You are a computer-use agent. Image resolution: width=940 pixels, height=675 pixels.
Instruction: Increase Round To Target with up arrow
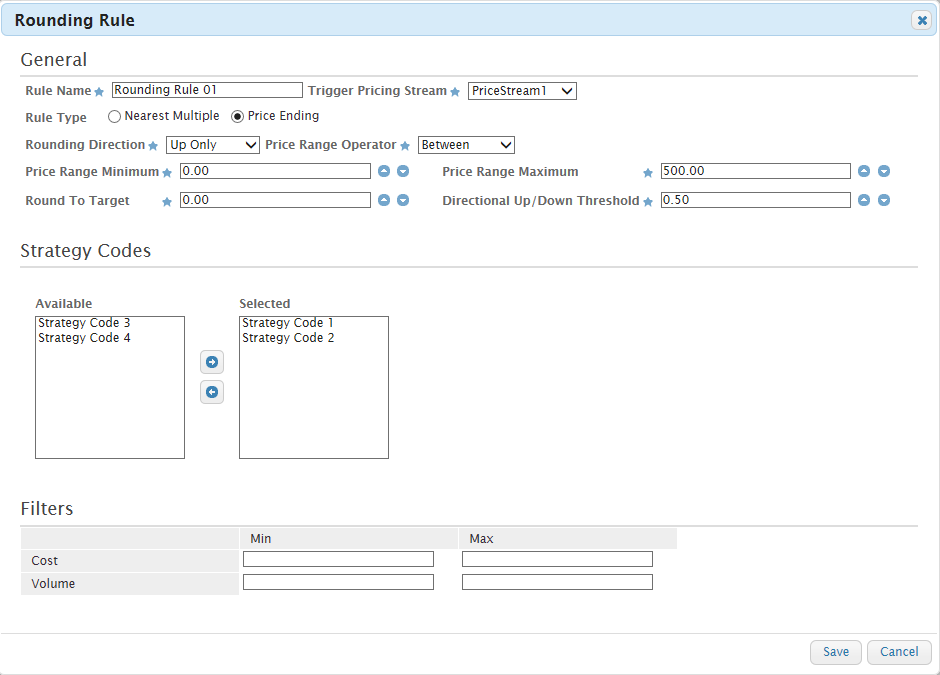(x=384, y=200)
